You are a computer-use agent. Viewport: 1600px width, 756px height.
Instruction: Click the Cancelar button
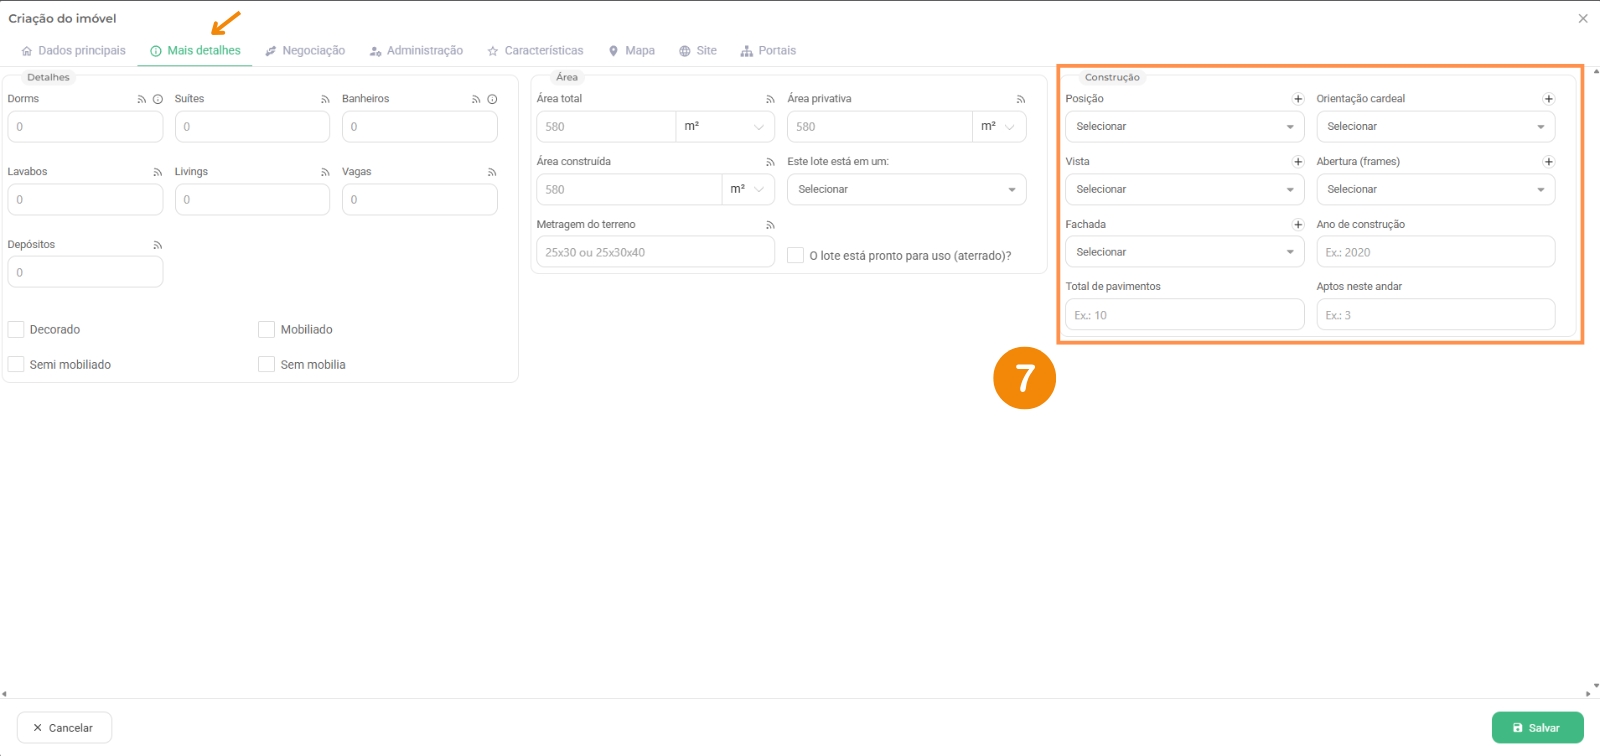click(x=64, y=728)
